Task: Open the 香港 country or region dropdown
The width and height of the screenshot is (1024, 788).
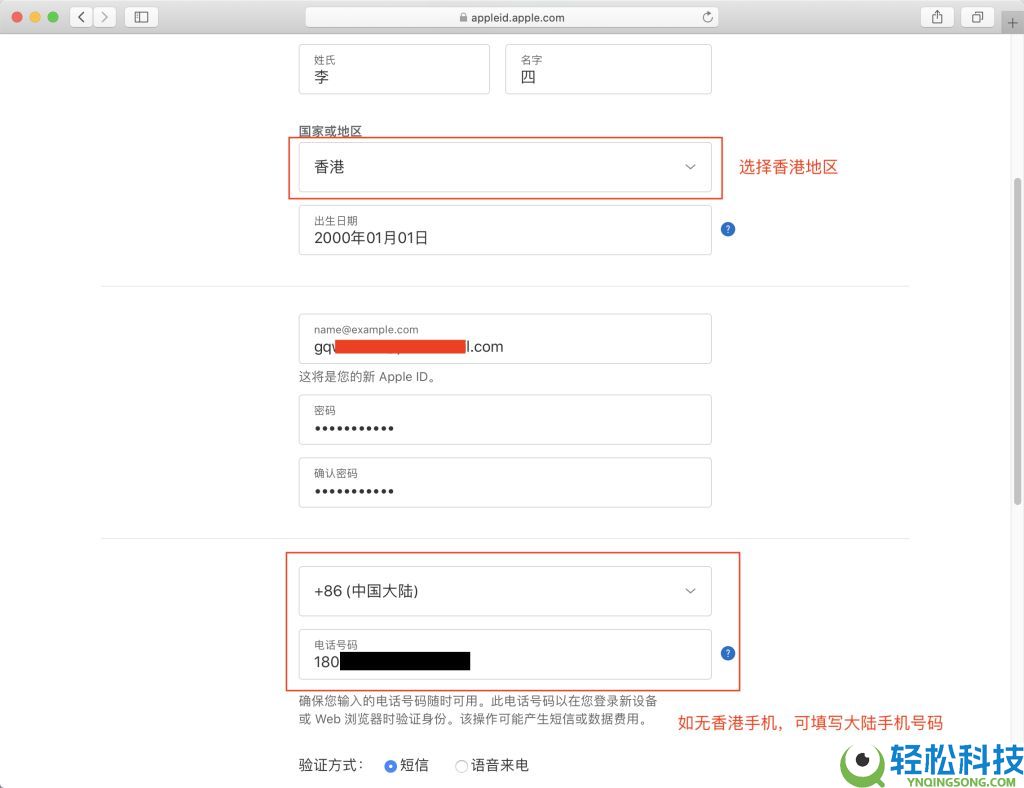Action: coord(505,167)
